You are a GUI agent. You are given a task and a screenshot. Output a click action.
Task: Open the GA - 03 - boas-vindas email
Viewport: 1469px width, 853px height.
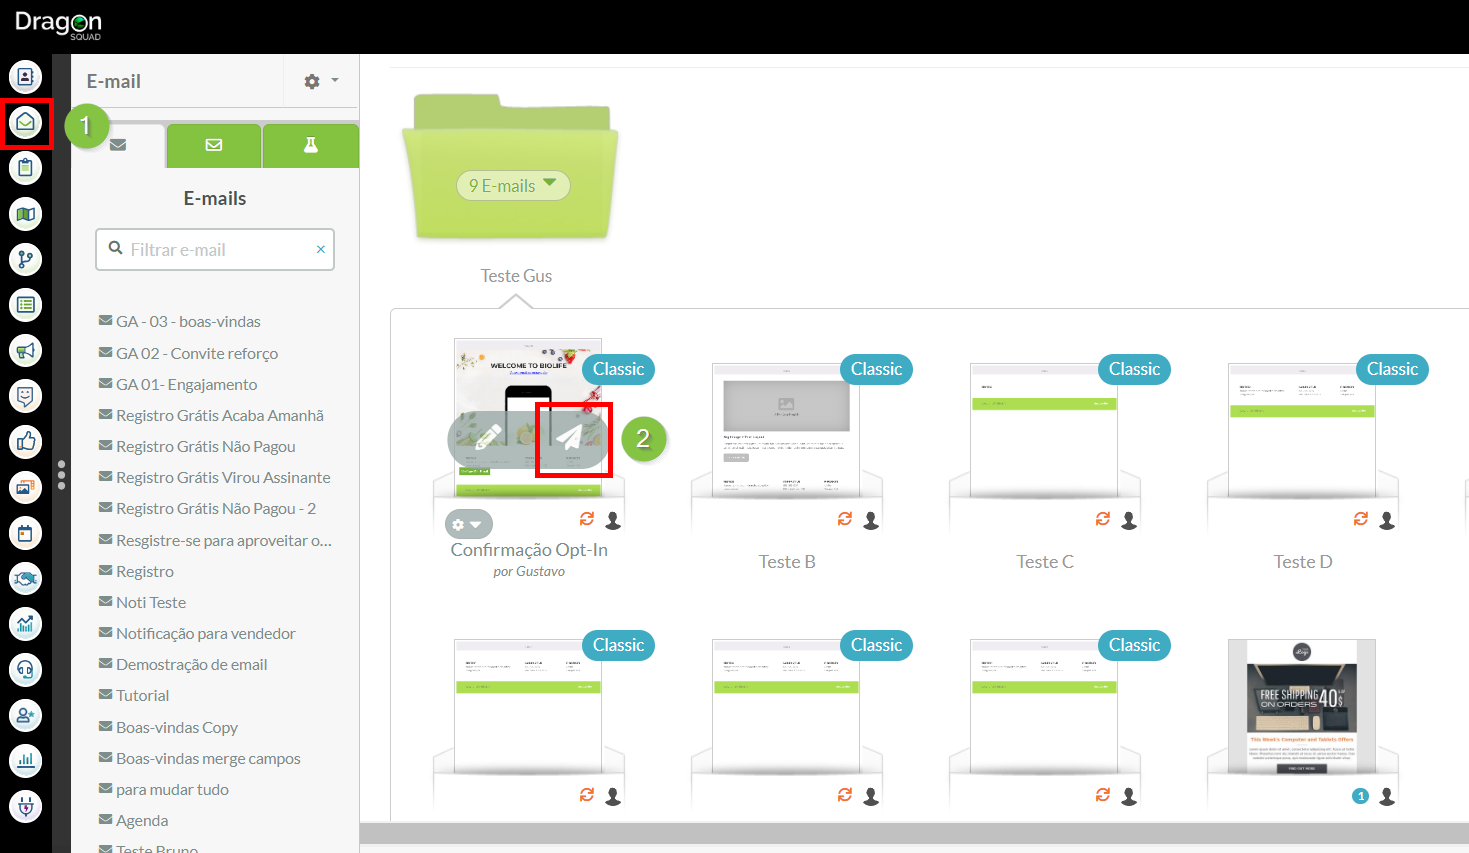click(190, 321)
